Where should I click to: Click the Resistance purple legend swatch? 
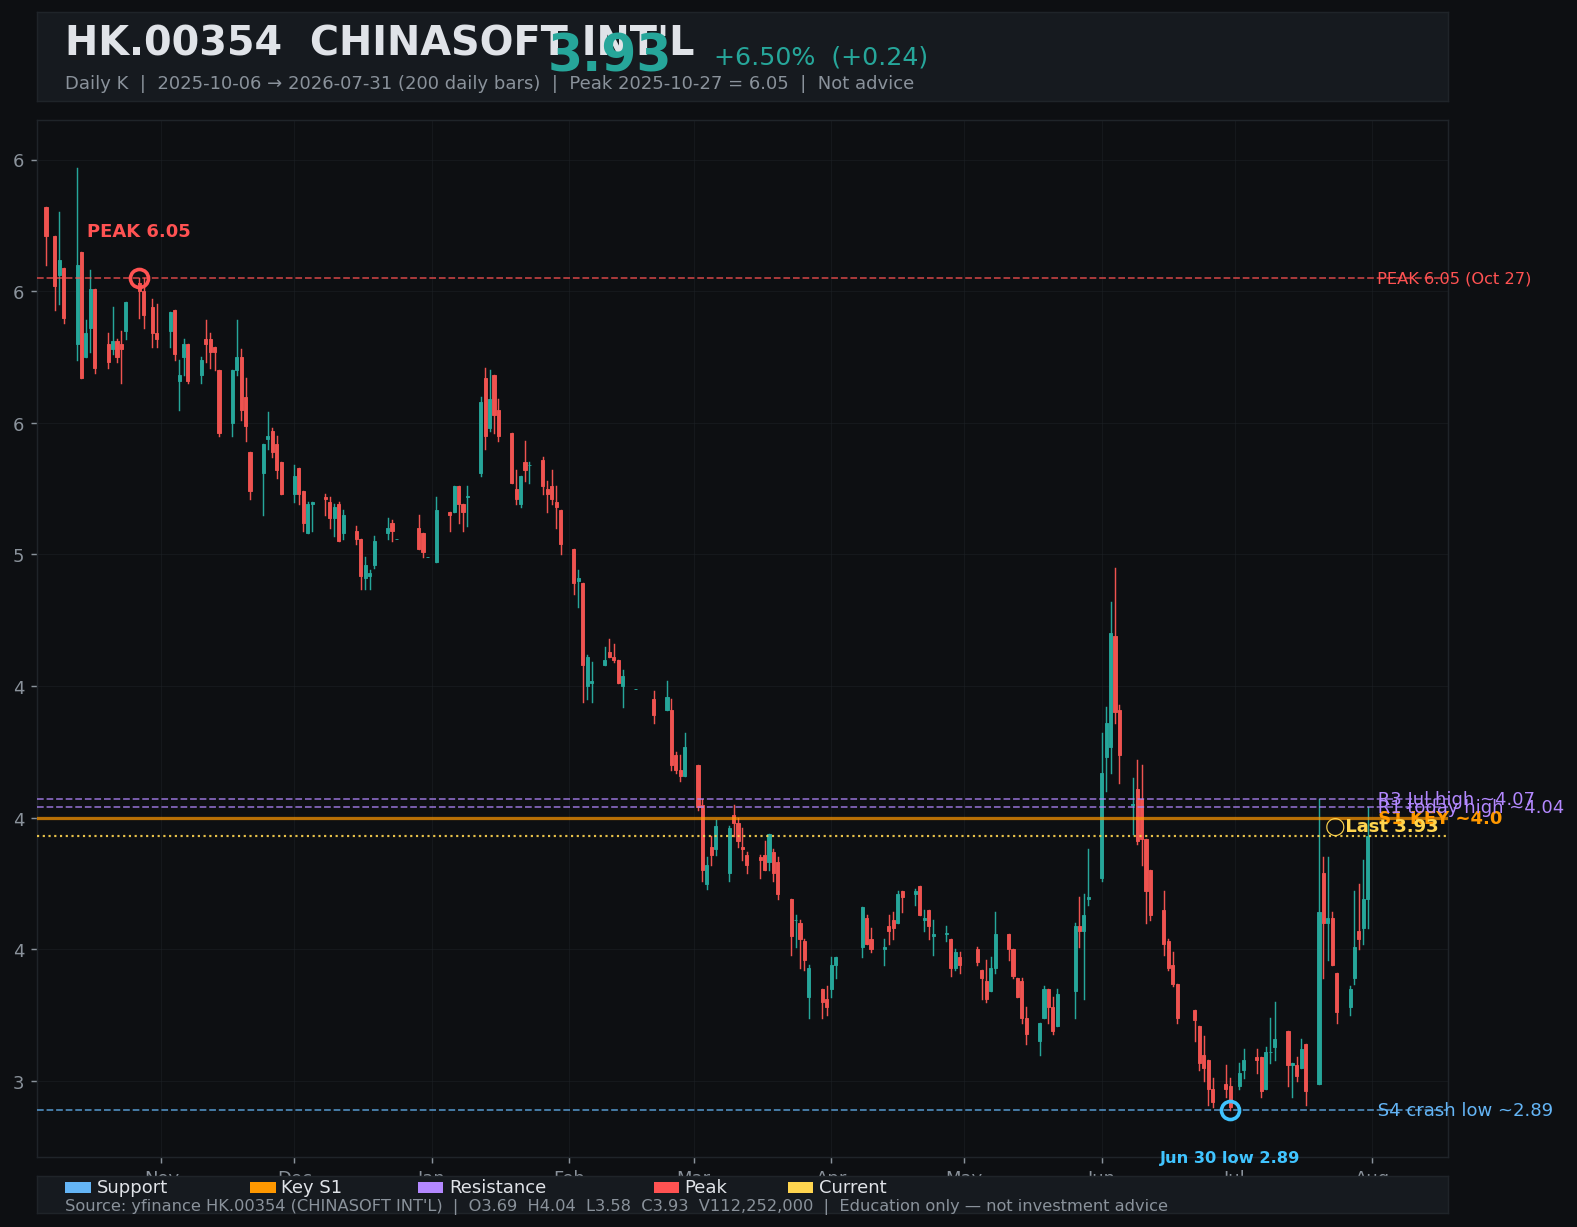click(x=431, y=1188)
